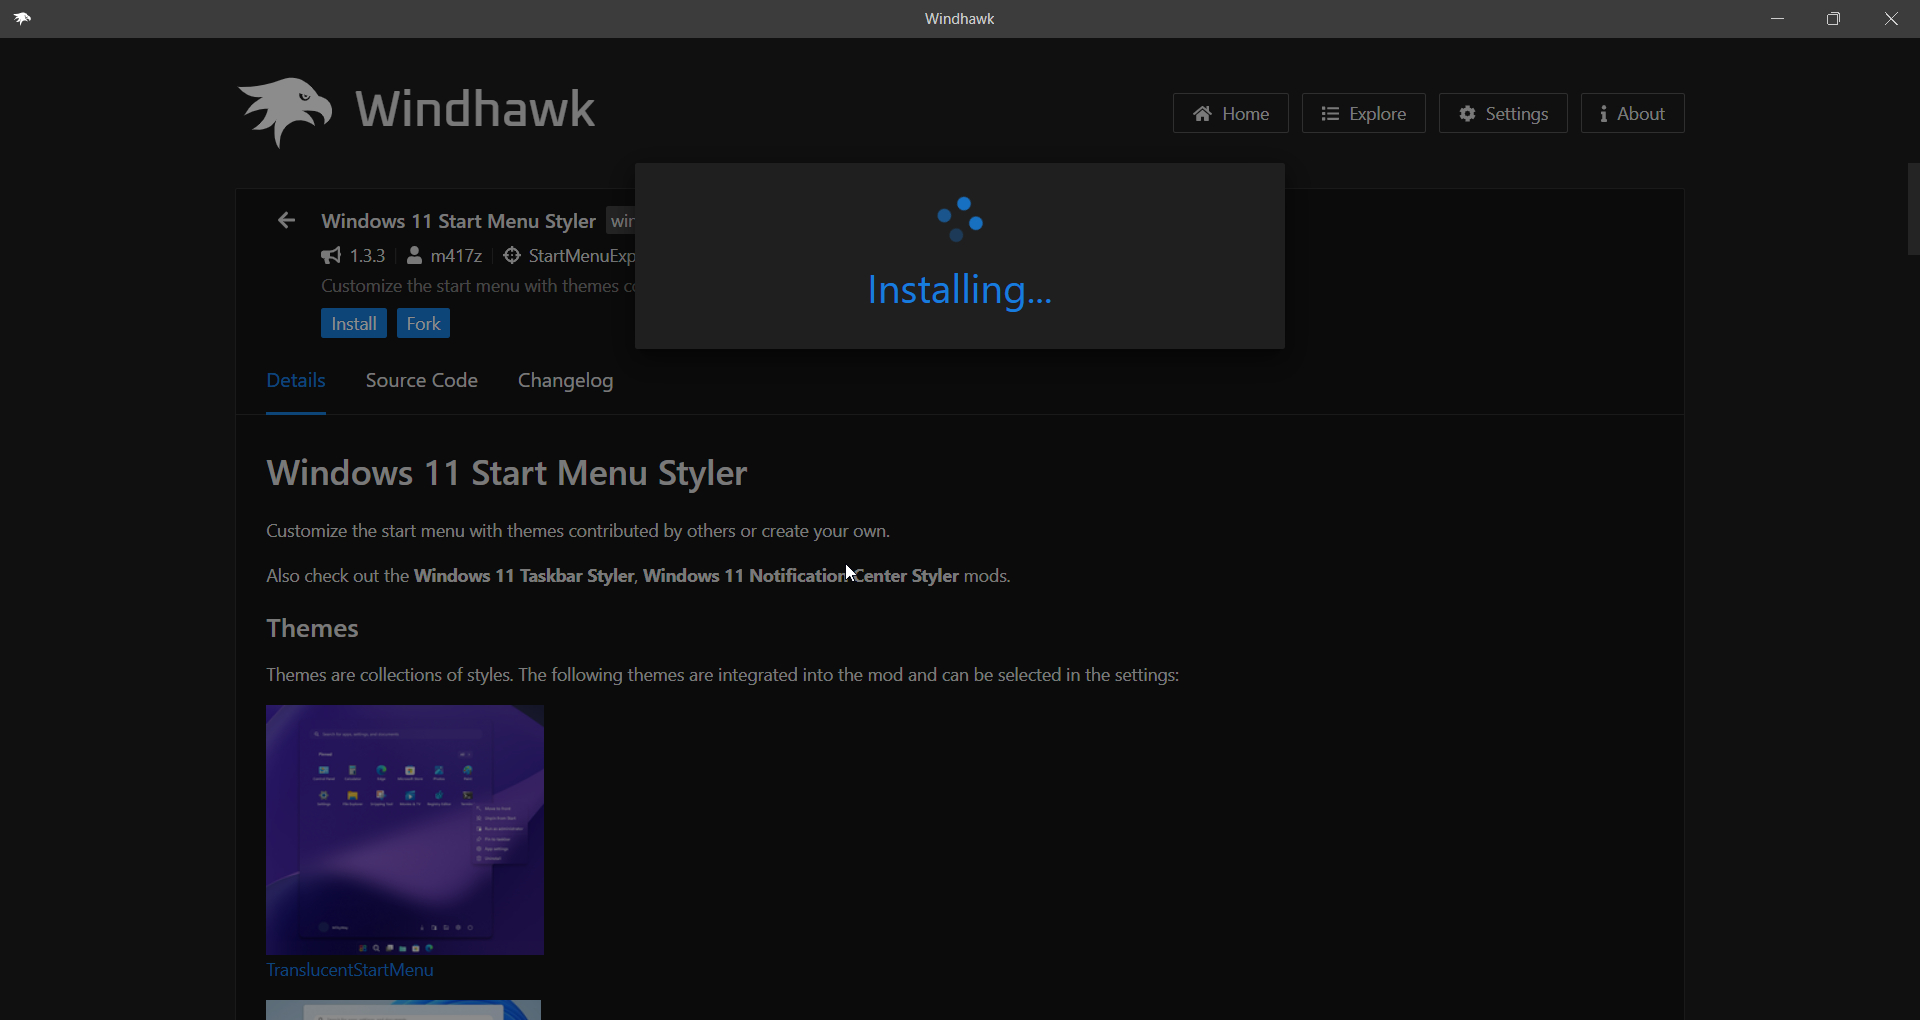Switch to the Changelog tab

point(565,381)
